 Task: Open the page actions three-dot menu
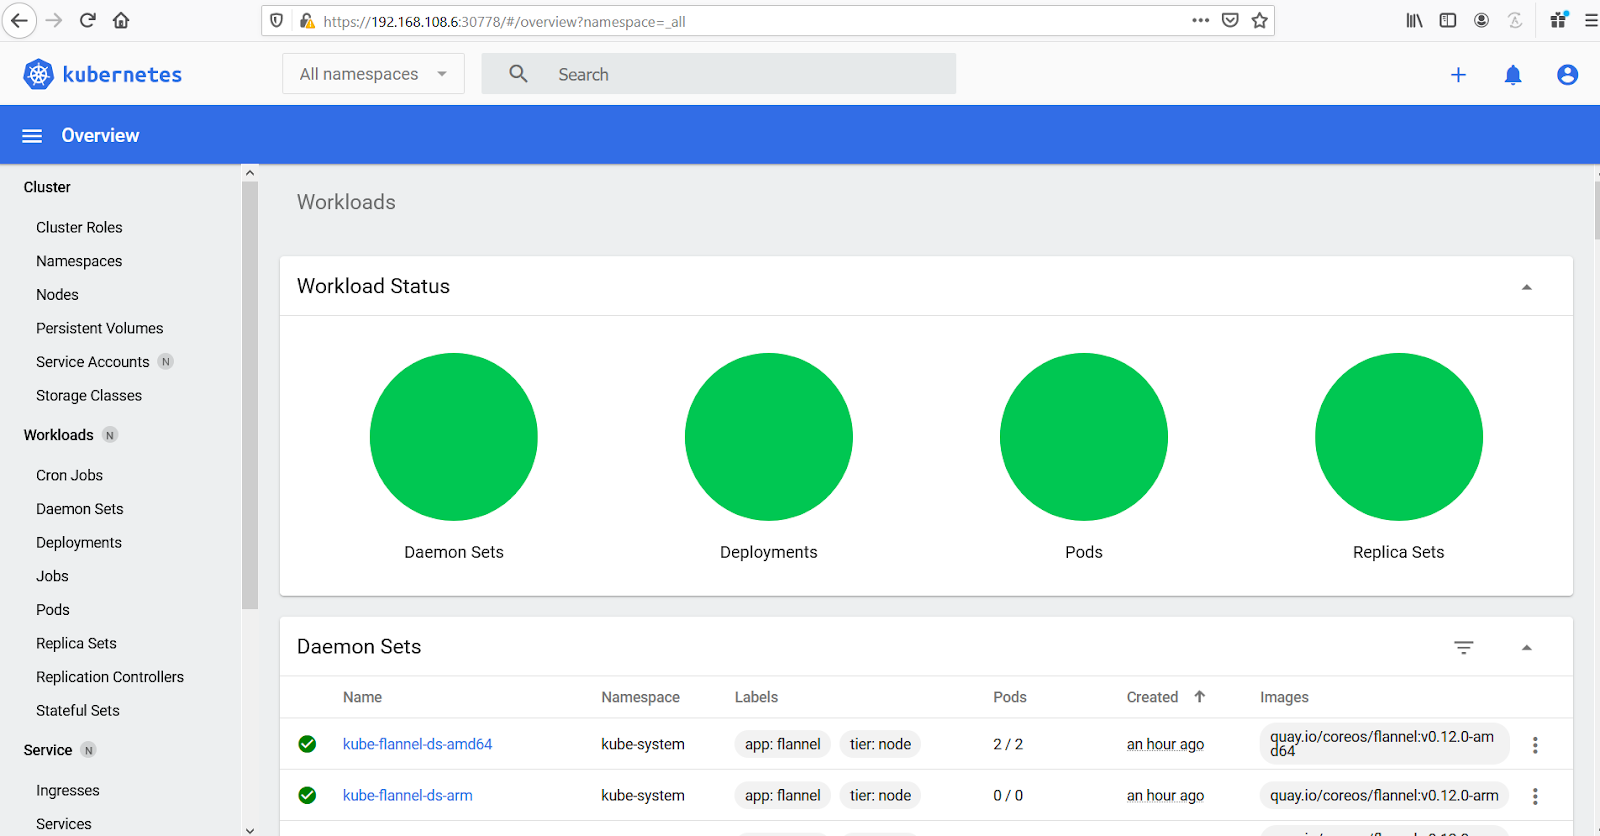coord(1200,20)
